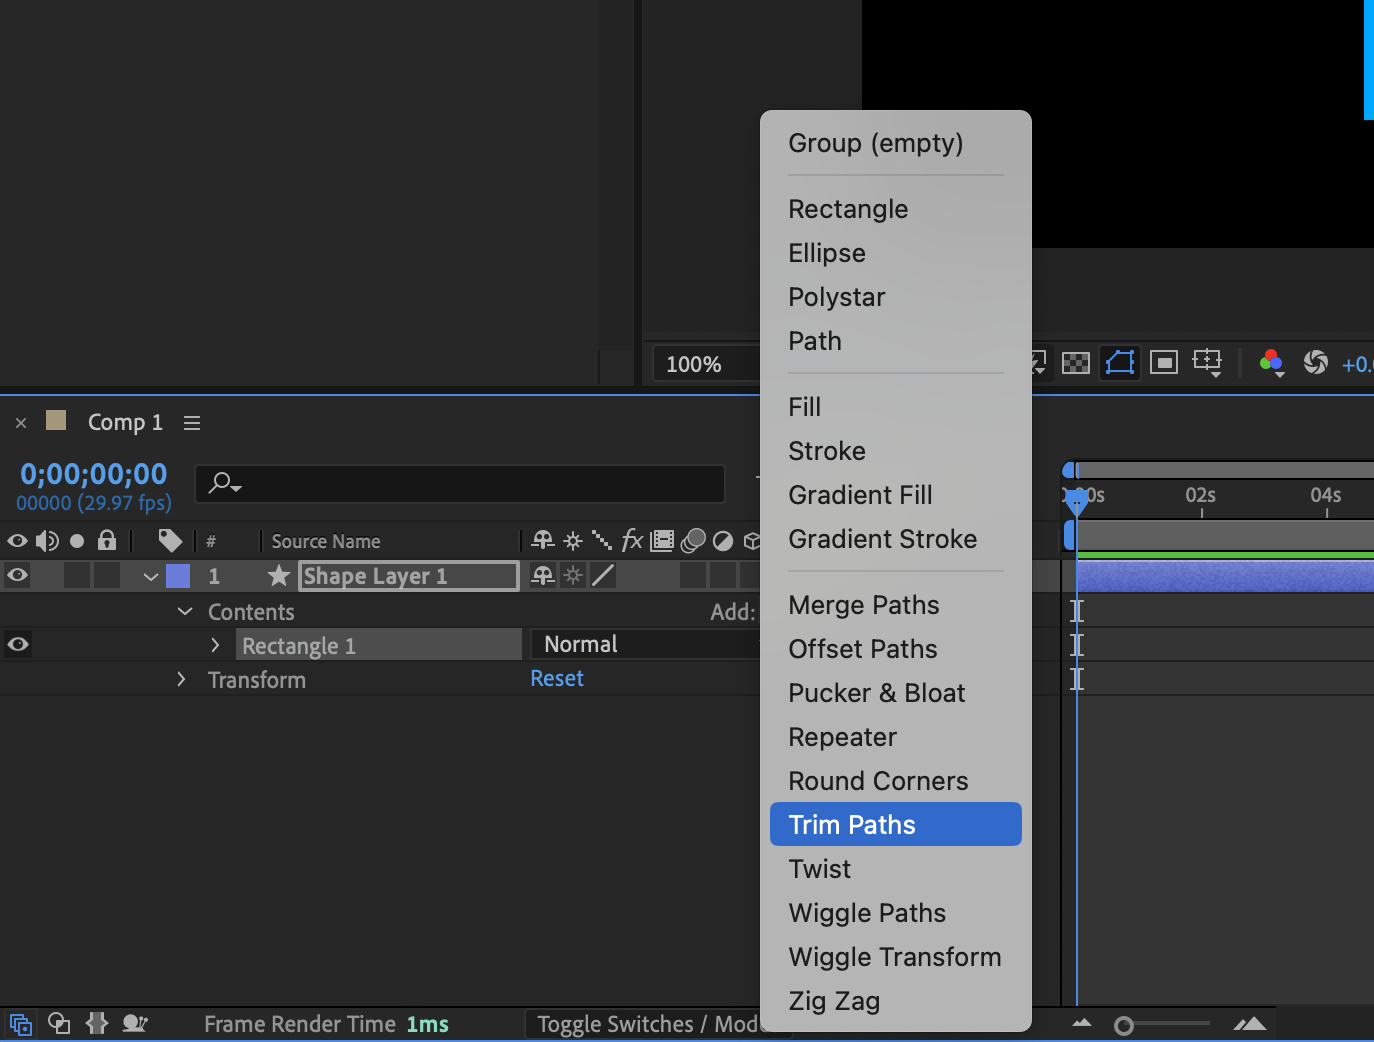Click the Quality switch header icon
This screenshot has height=1042, width=1374.
(x=602, y=541)
